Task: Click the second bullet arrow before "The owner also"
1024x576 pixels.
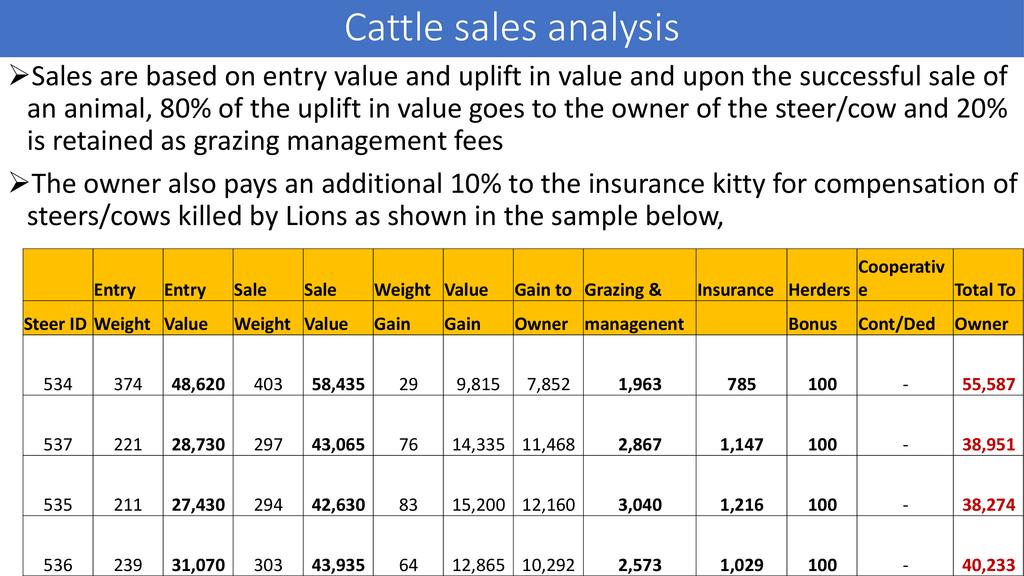Action: (18, 185)
